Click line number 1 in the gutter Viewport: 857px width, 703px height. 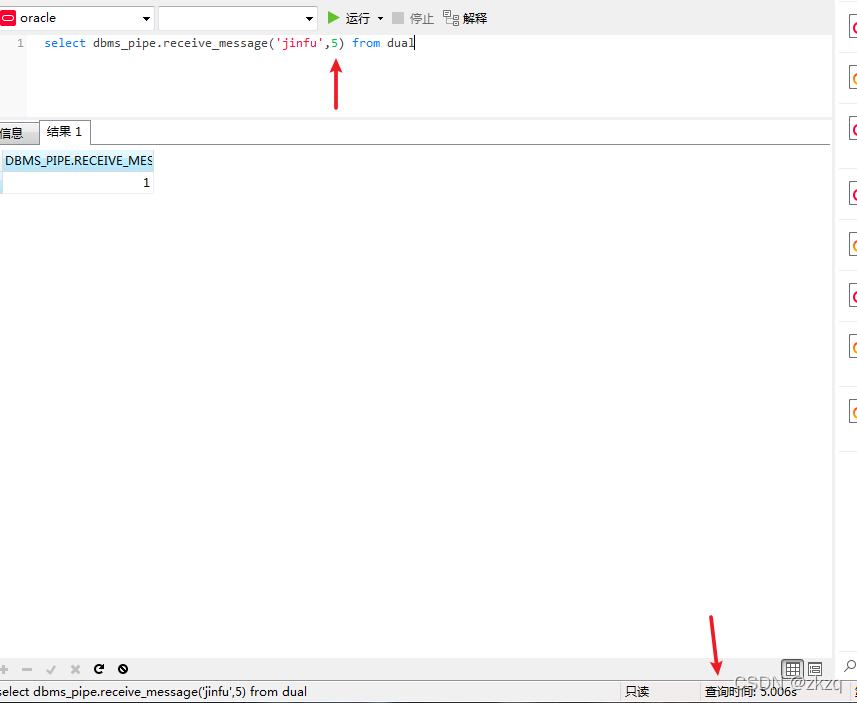pos(20,43)
